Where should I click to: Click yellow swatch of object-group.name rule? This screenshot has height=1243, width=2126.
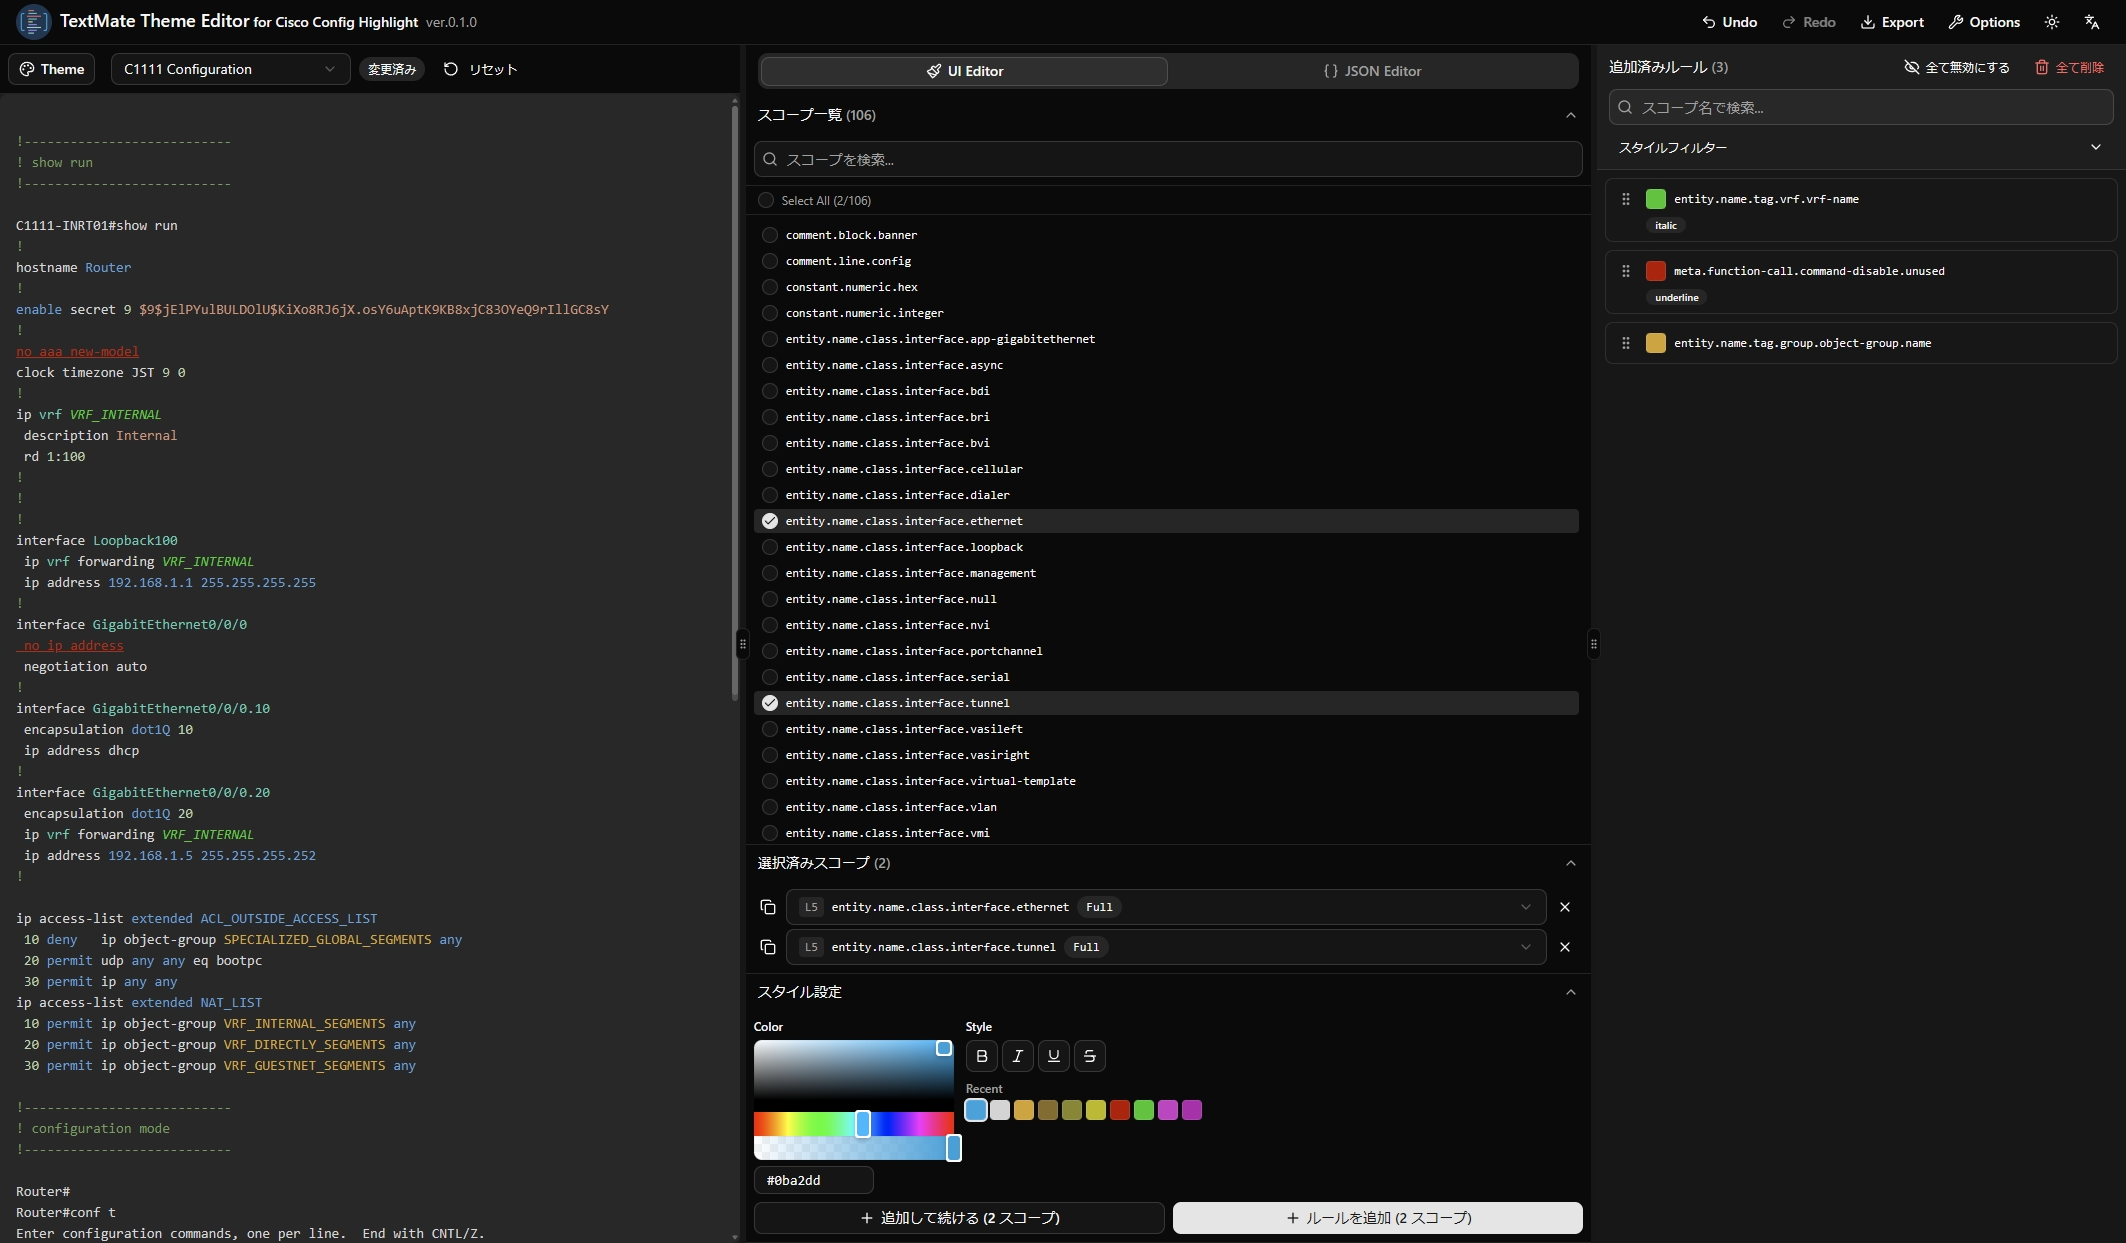[x=1656, y=343]
